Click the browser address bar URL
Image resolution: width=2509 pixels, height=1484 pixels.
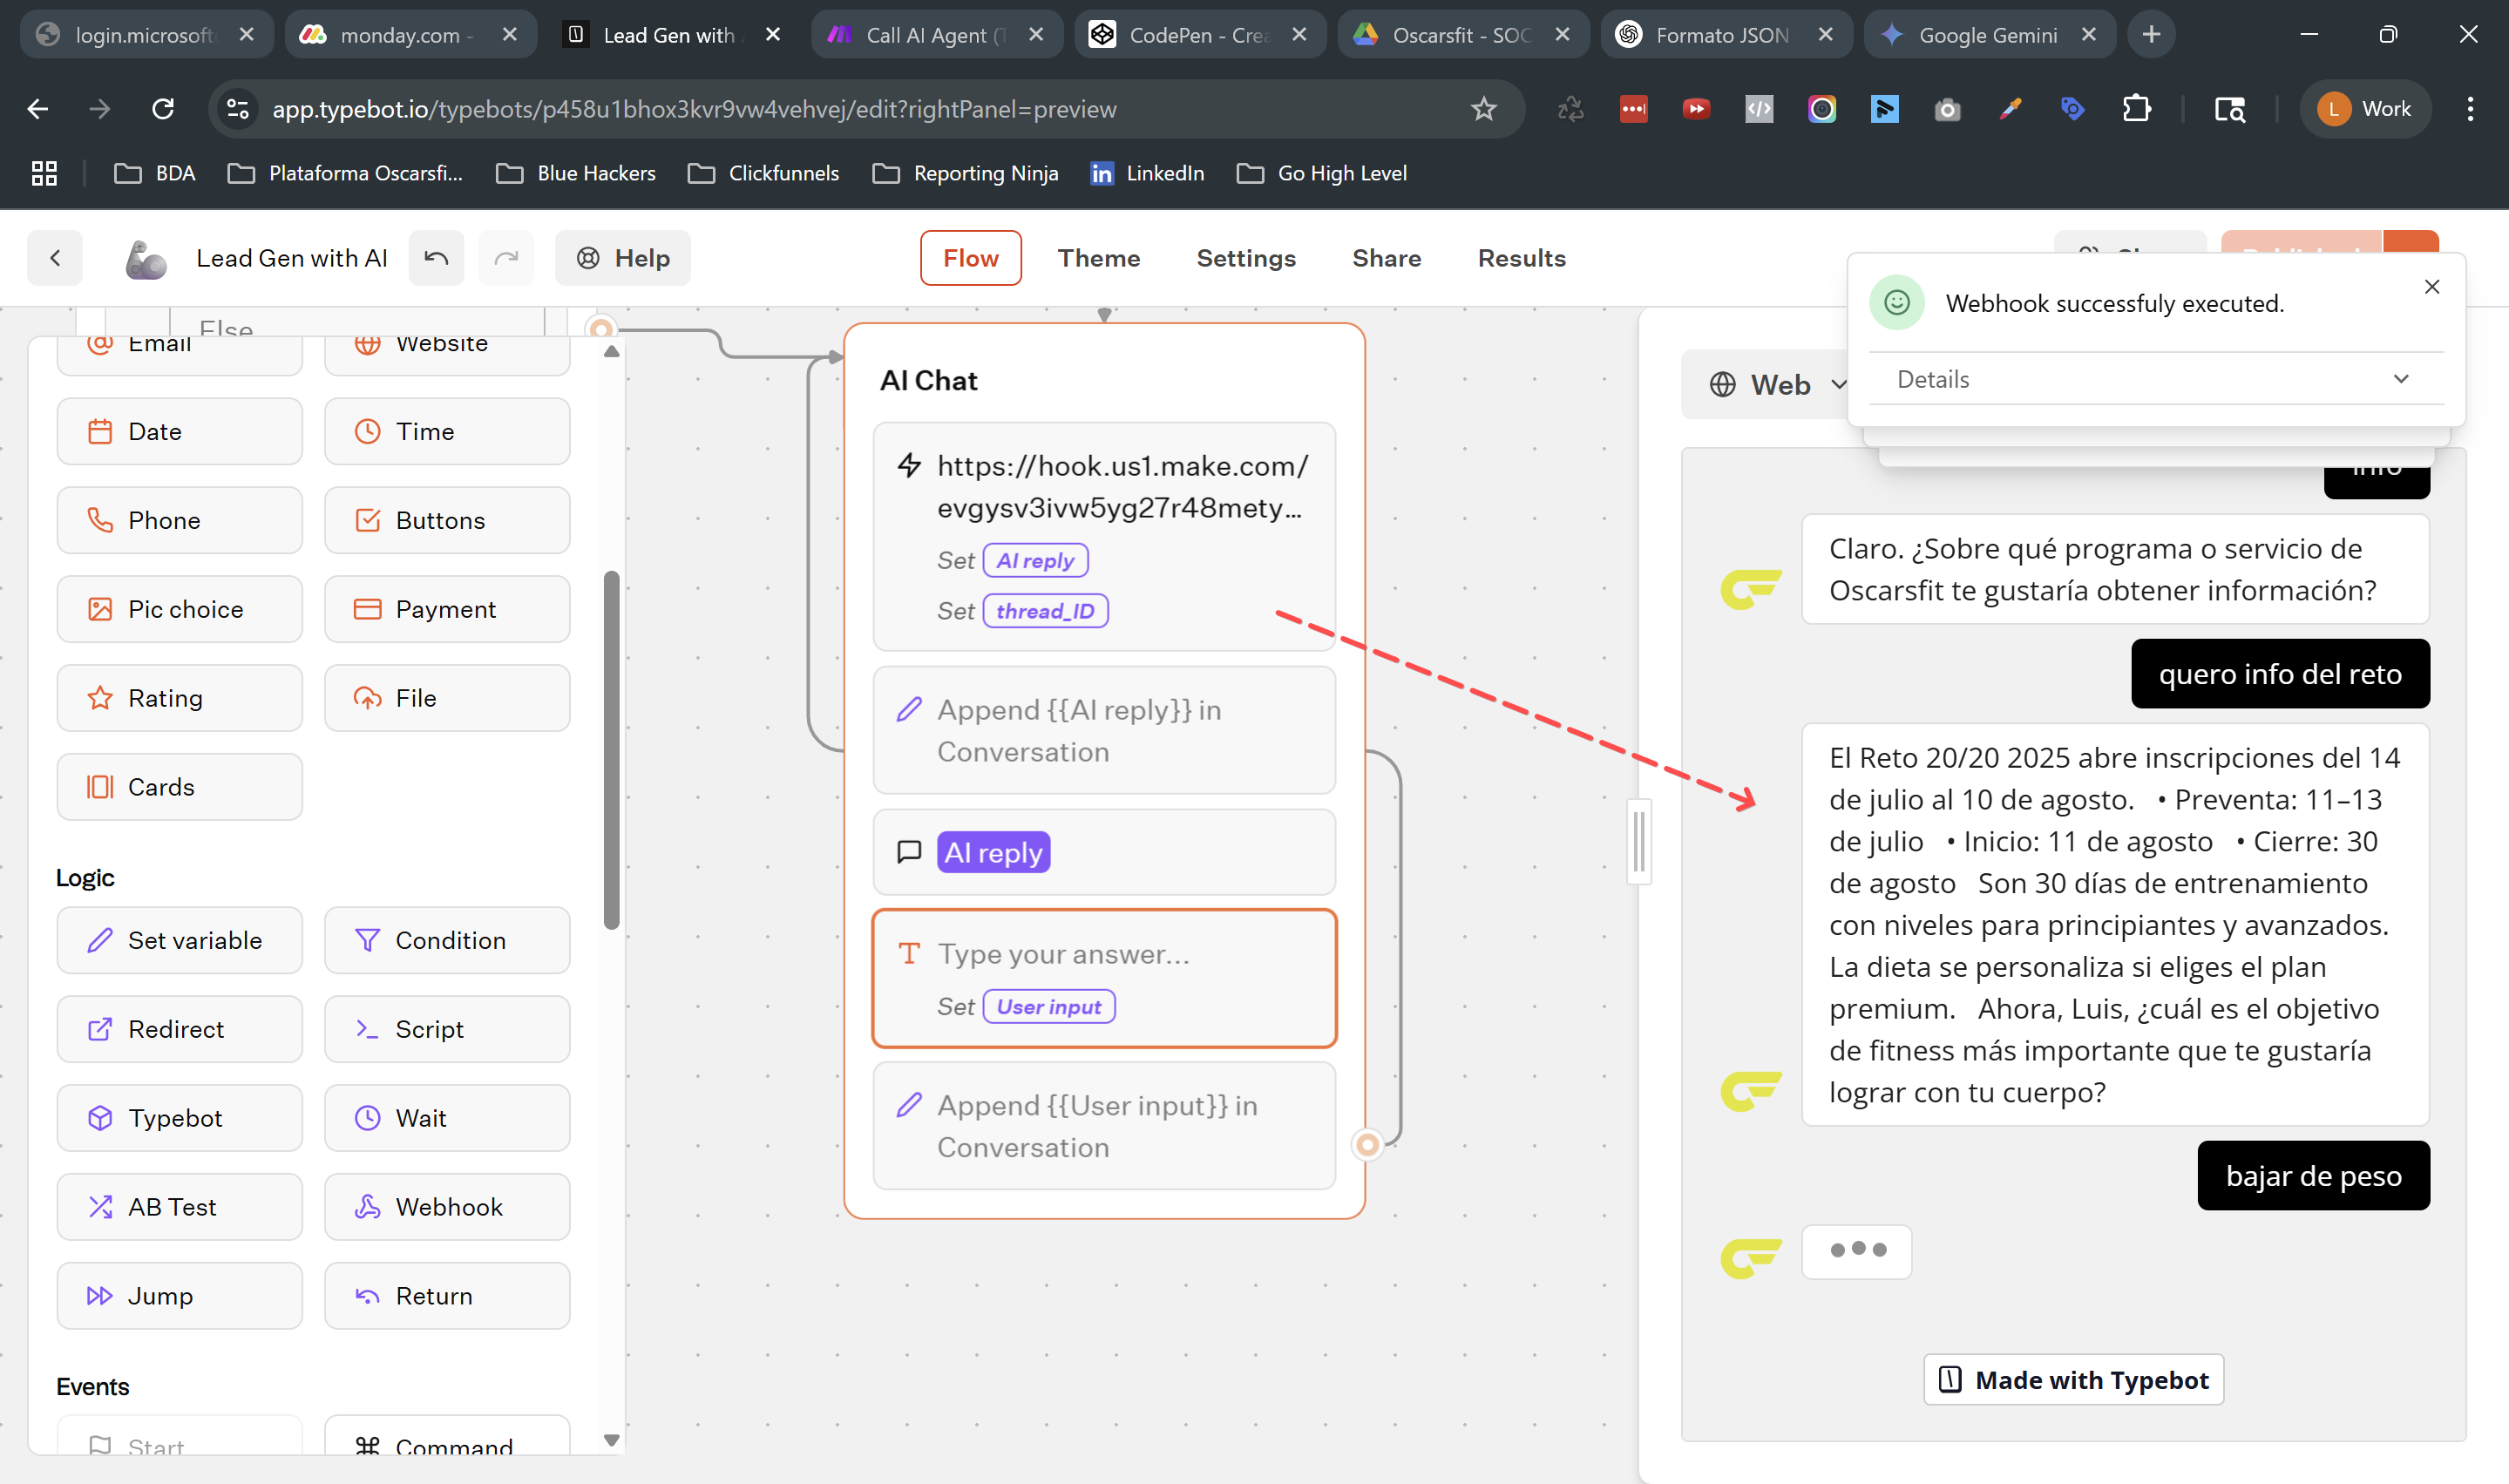[694, 109]
